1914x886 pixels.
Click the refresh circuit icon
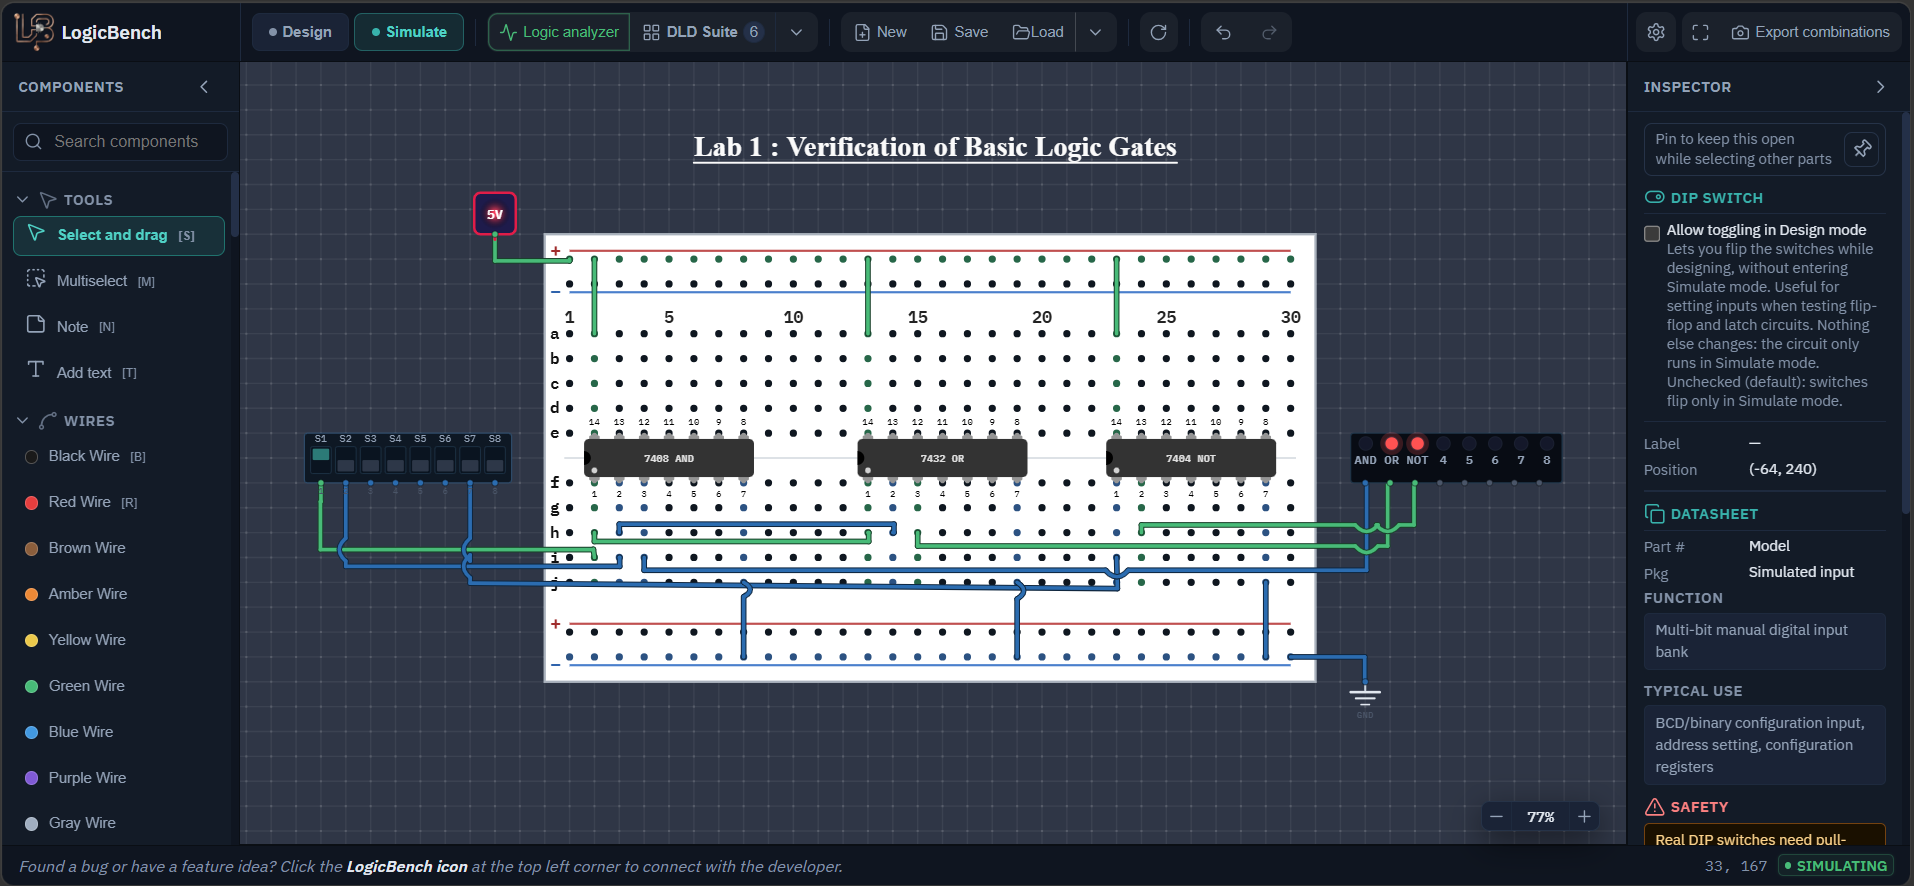(1158, 32)
